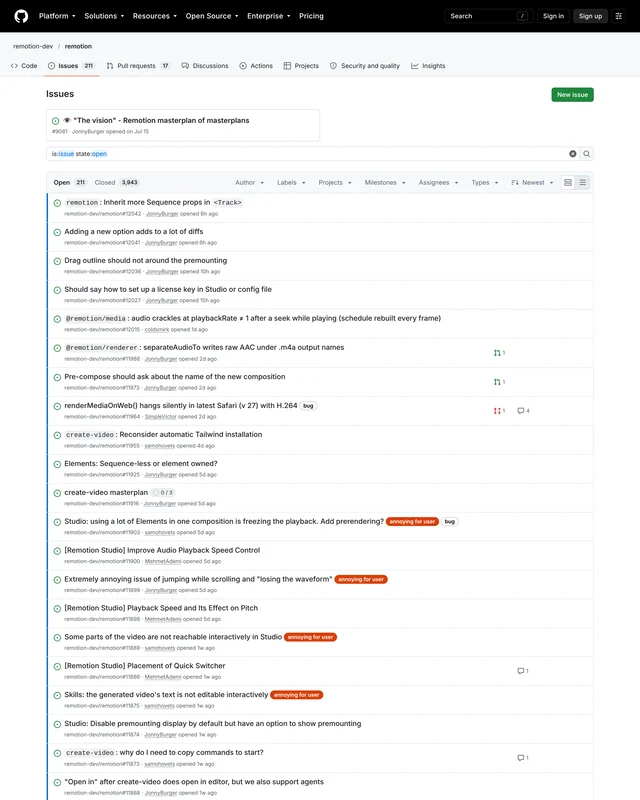Click bug label on Studio Elements freezing issue
The image size is (640, 800).
450,522
